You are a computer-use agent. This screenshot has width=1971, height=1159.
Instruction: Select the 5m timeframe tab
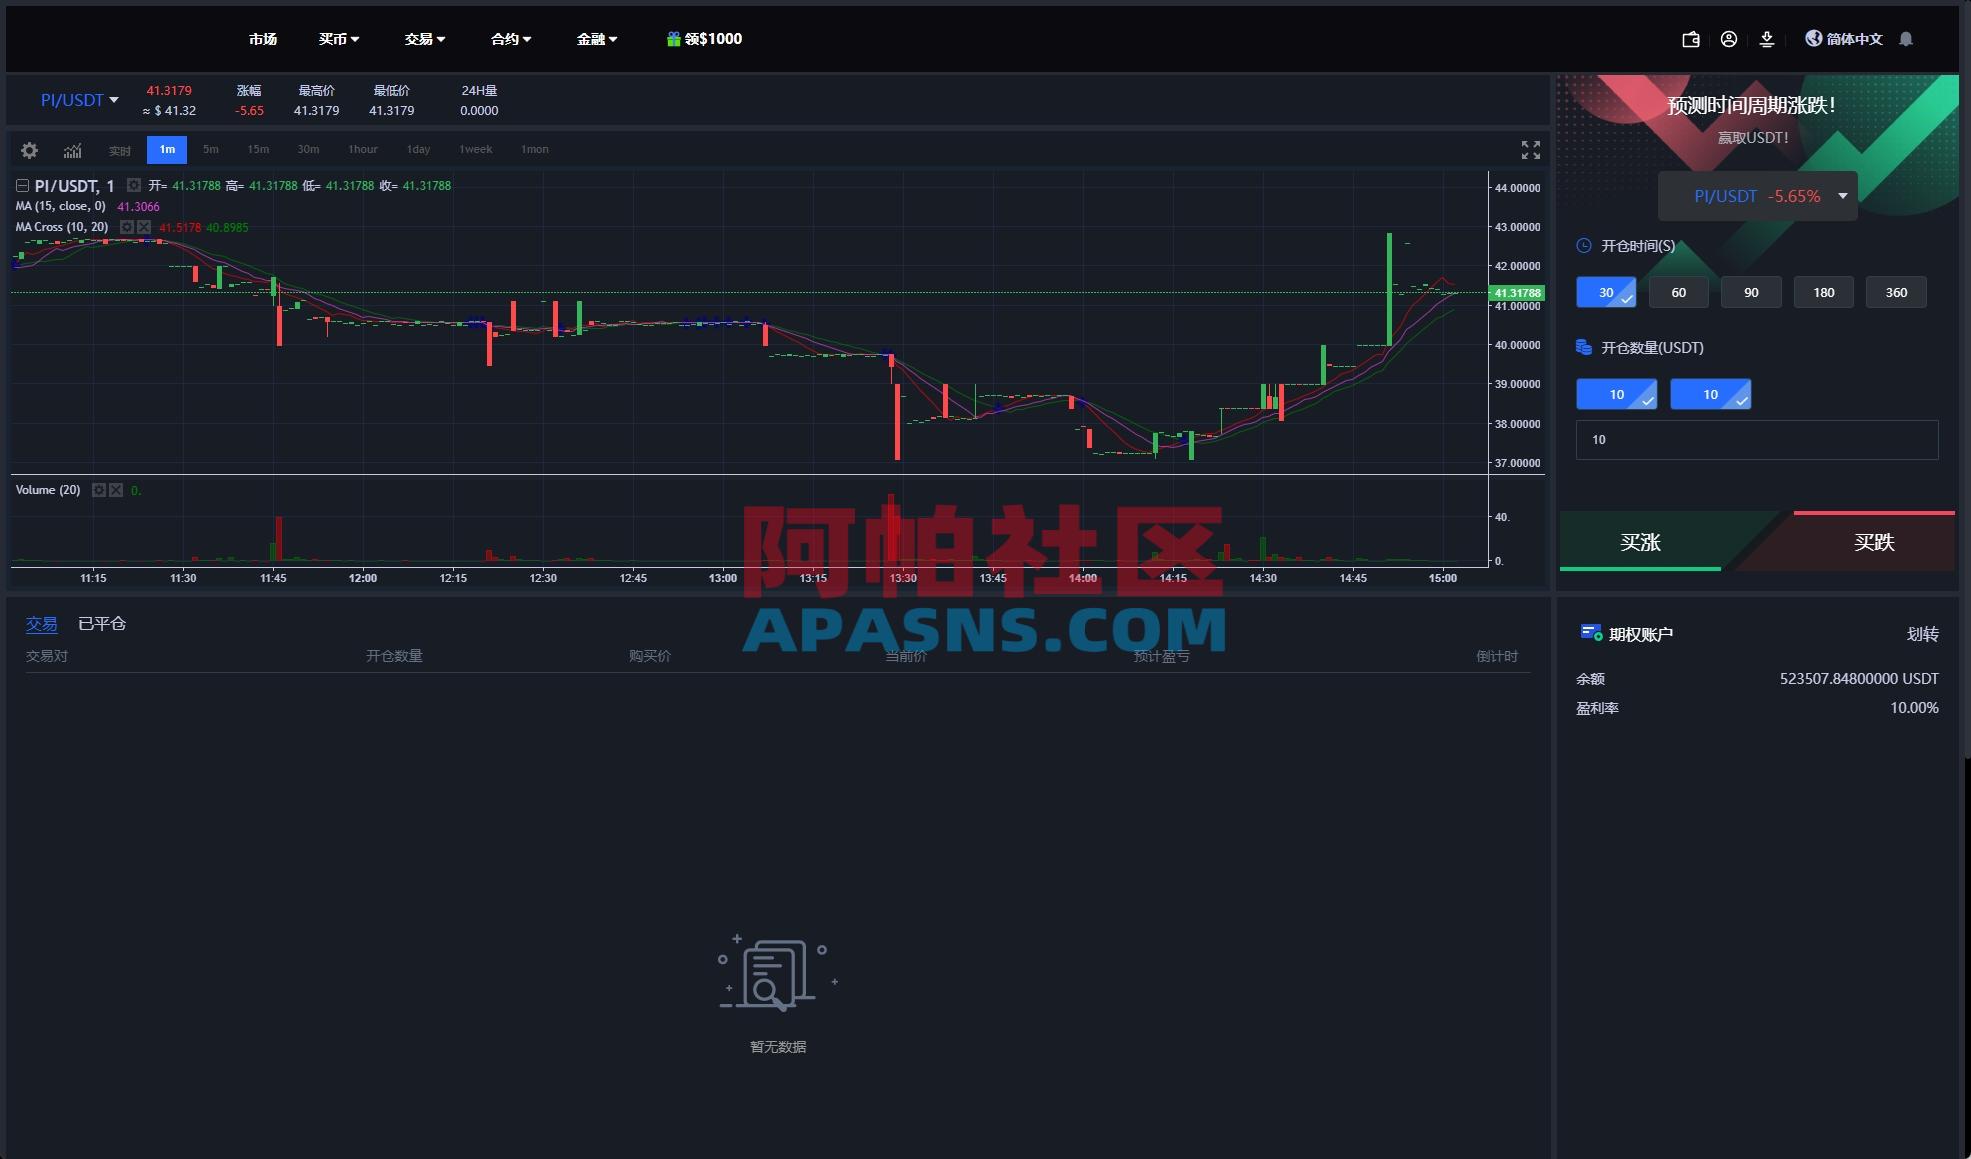point(210,149)
